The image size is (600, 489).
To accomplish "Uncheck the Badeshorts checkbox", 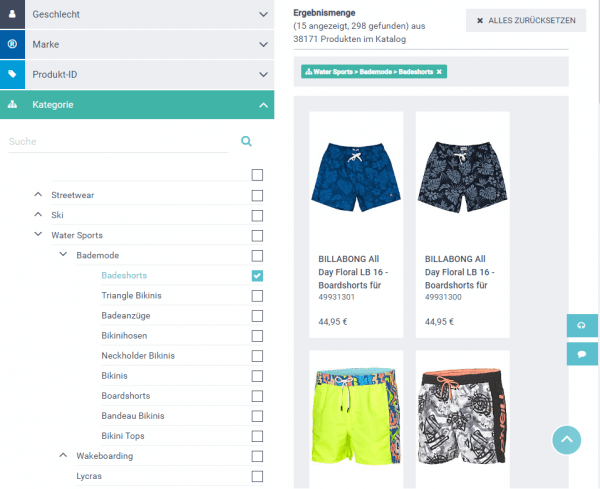I will [x=257, y=275].
